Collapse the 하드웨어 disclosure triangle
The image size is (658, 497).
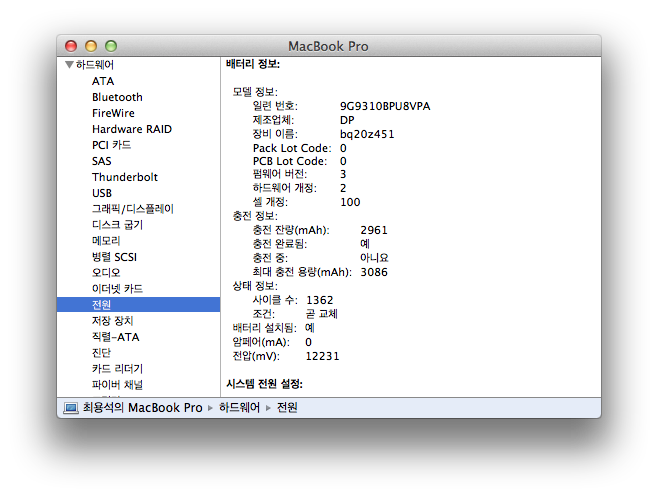pyautogui.click(x=70, y=65)
